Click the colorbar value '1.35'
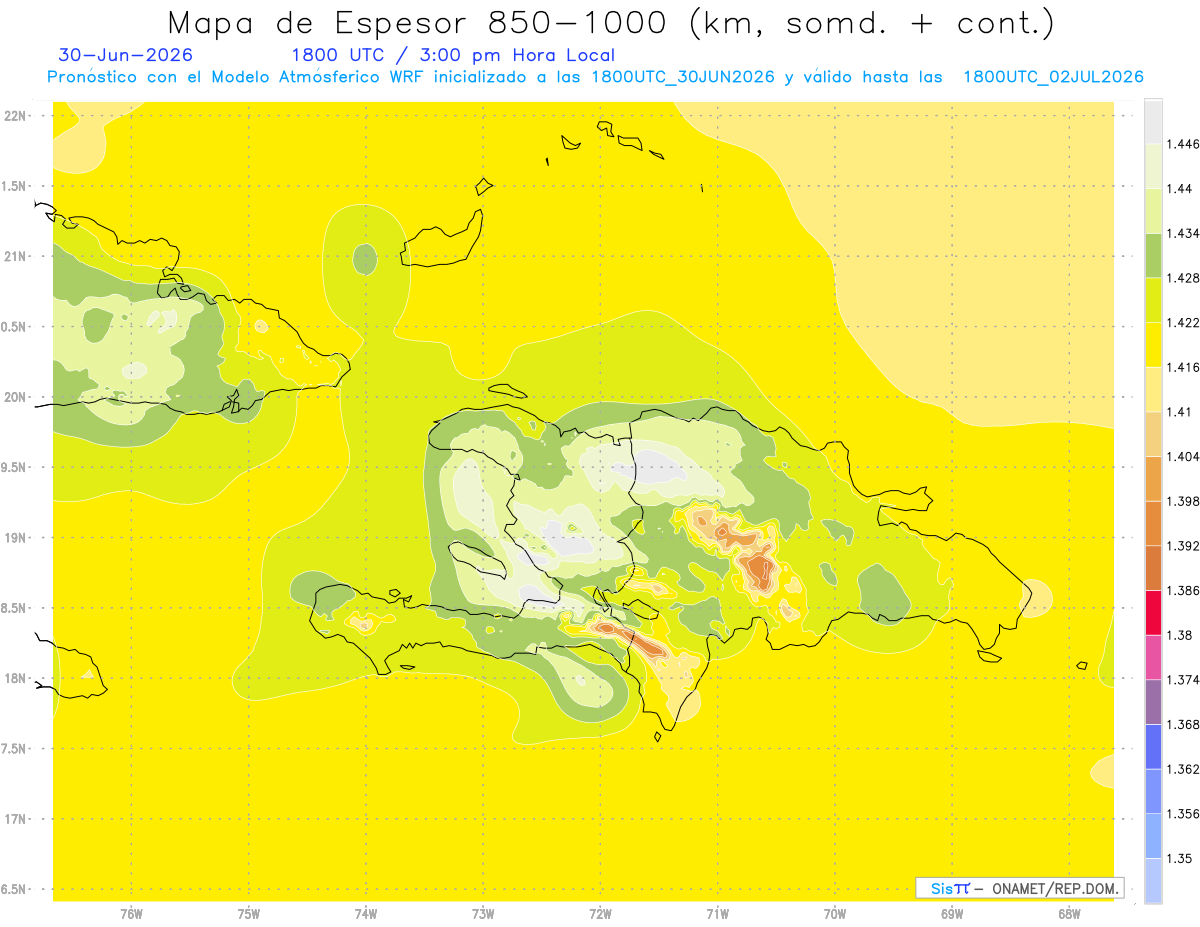The image size is (1200, 927). point(1181,859)
